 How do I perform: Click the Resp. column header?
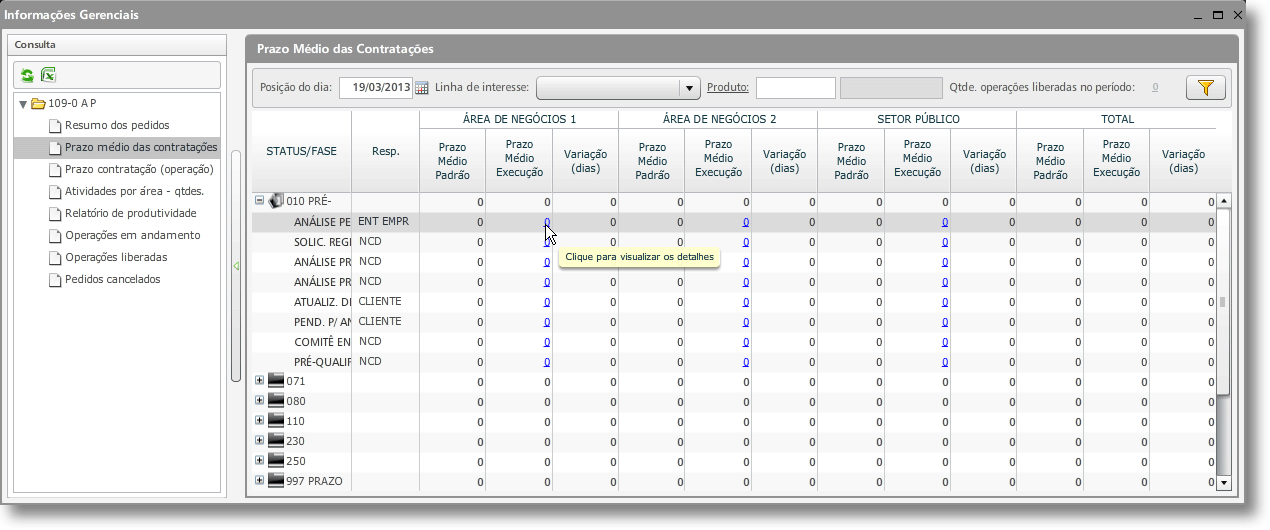(386, 151)
